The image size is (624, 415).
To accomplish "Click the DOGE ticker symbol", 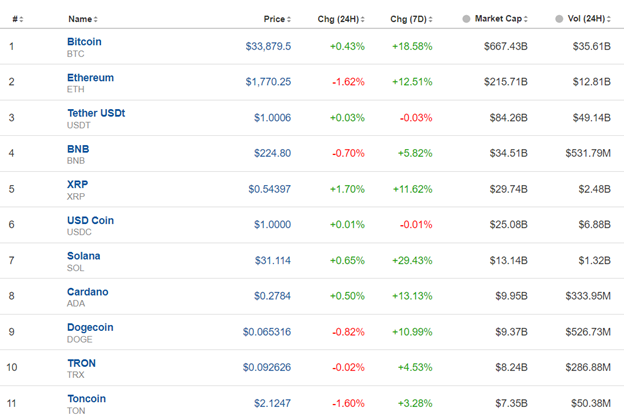I will tap(80, 339).
